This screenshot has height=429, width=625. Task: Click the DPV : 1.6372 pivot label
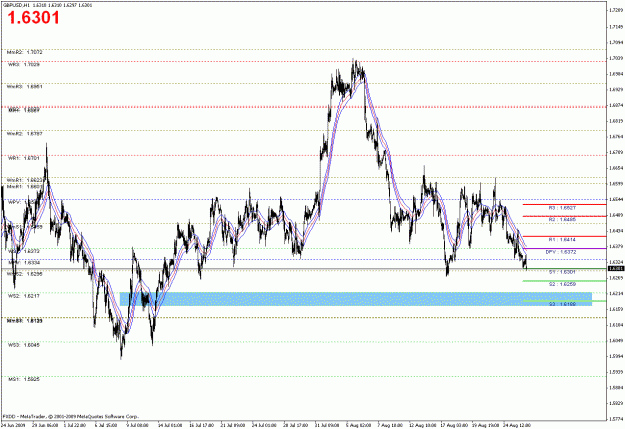(561, 252)
